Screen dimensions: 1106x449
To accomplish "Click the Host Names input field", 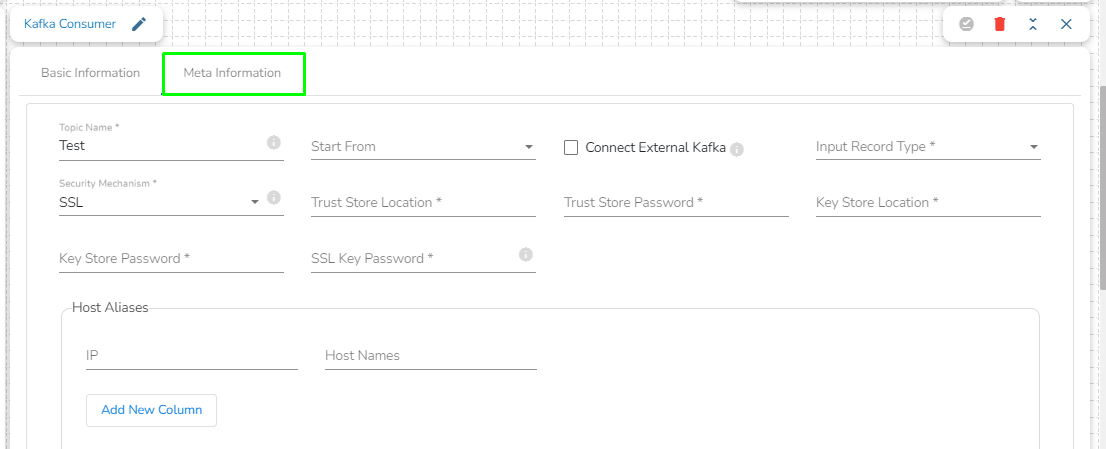I will point(430,356).
